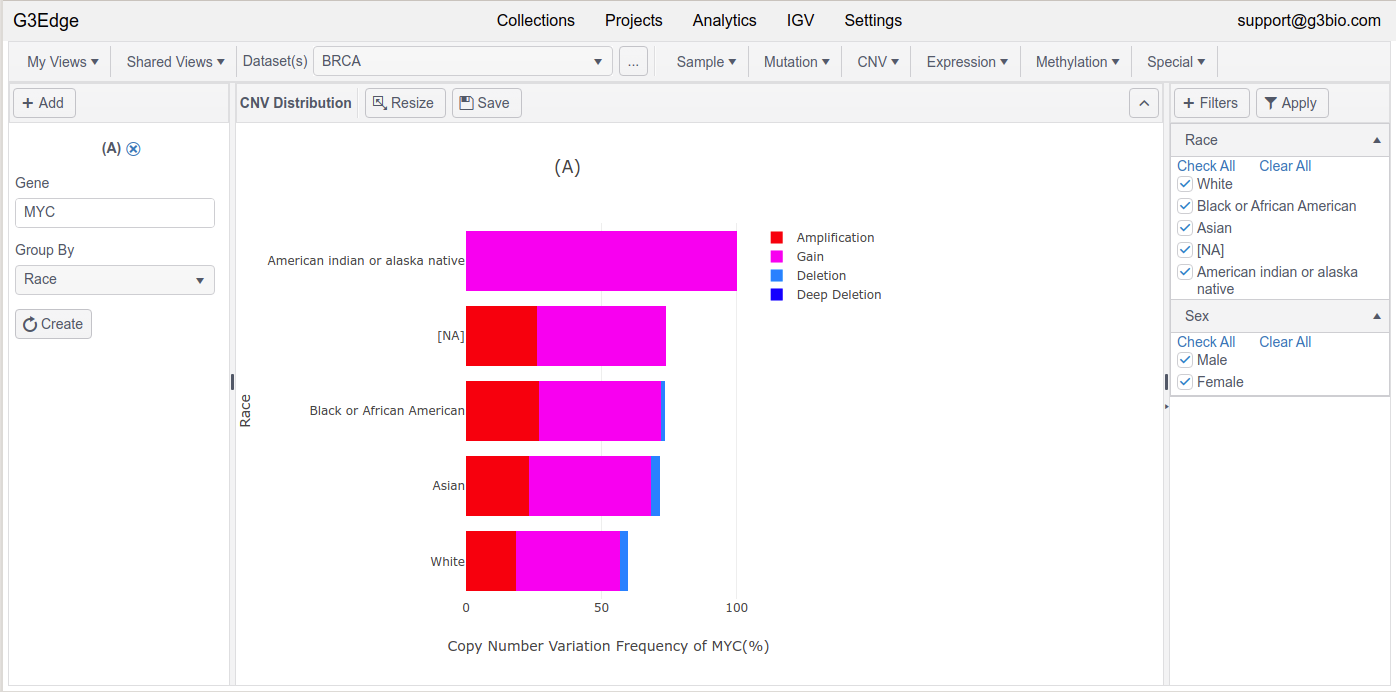
Task: Click the Create button to refresh the chart
Action: (x=53, y=324)
